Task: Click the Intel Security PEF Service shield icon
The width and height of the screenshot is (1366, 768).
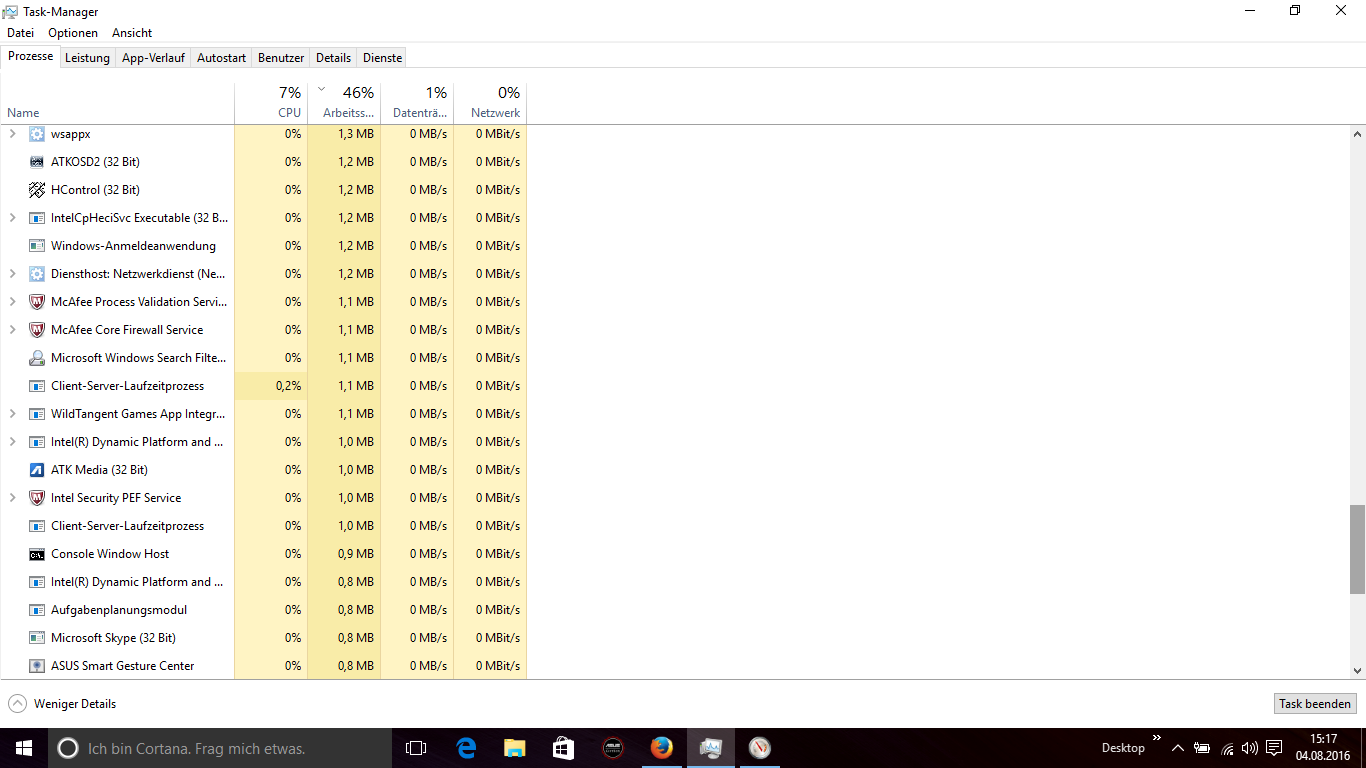Action: 37,498
